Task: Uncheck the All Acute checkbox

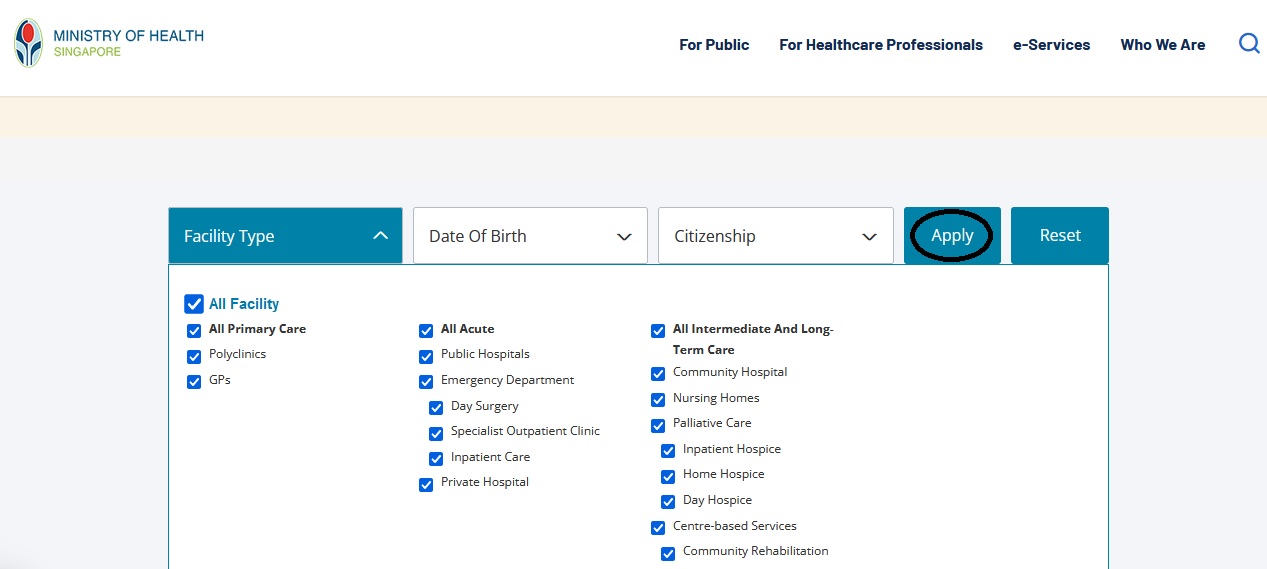Action: point(426,331)
